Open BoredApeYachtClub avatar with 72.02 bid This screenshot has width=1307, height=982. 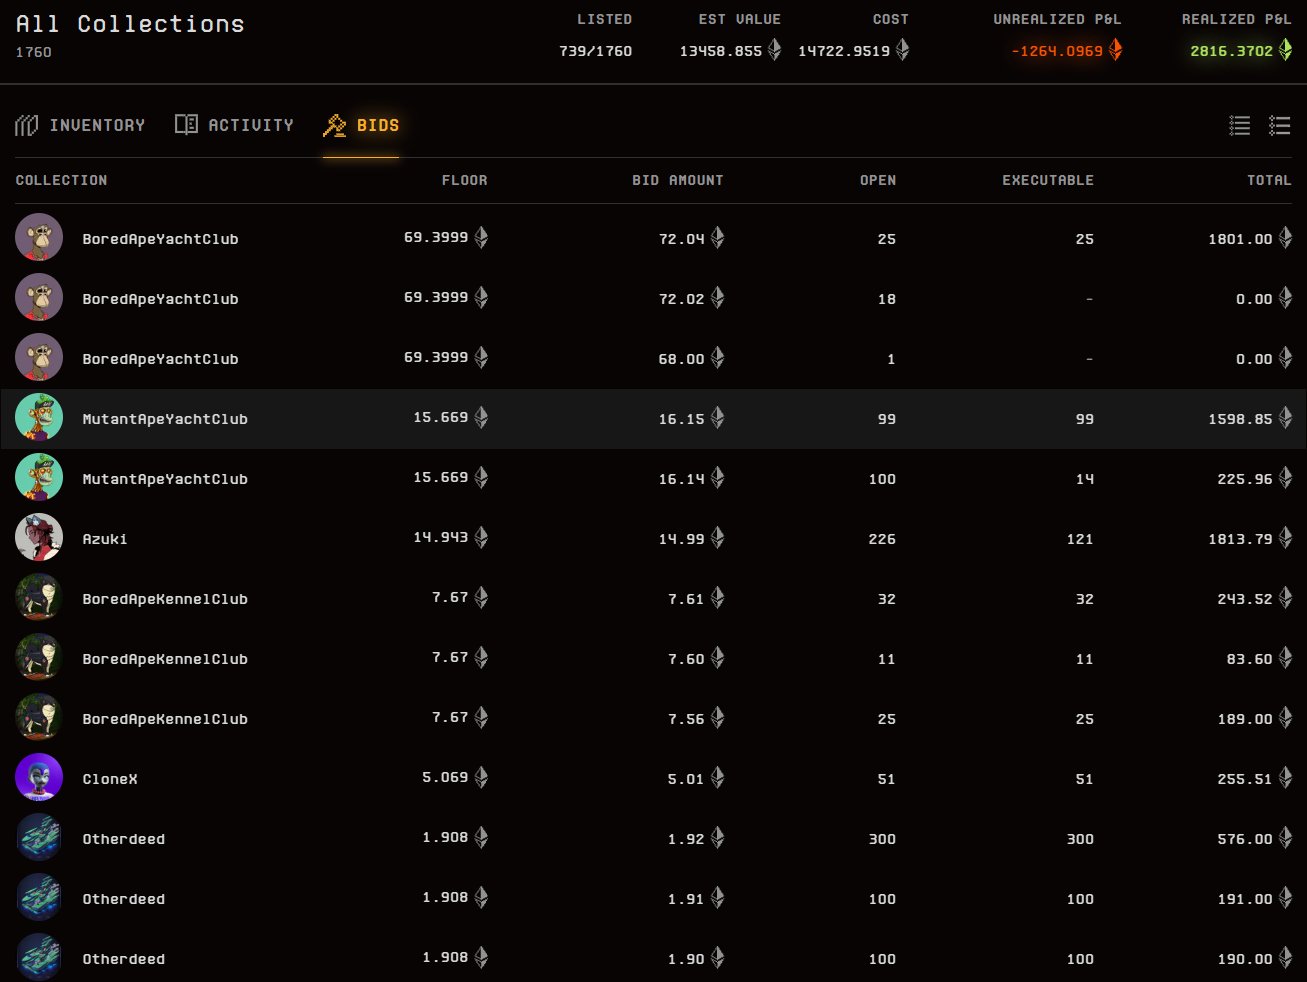(39, 298)
